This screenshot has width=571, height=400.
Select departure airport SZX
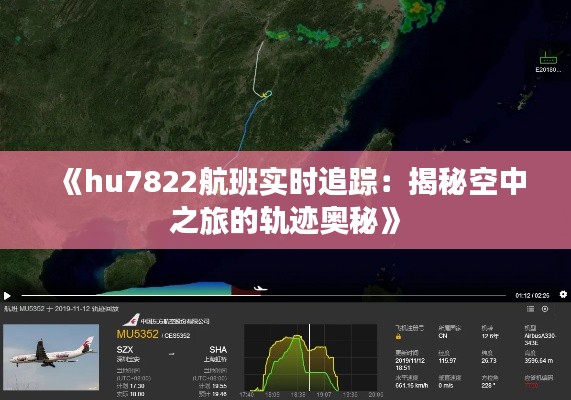pos(125,350)
